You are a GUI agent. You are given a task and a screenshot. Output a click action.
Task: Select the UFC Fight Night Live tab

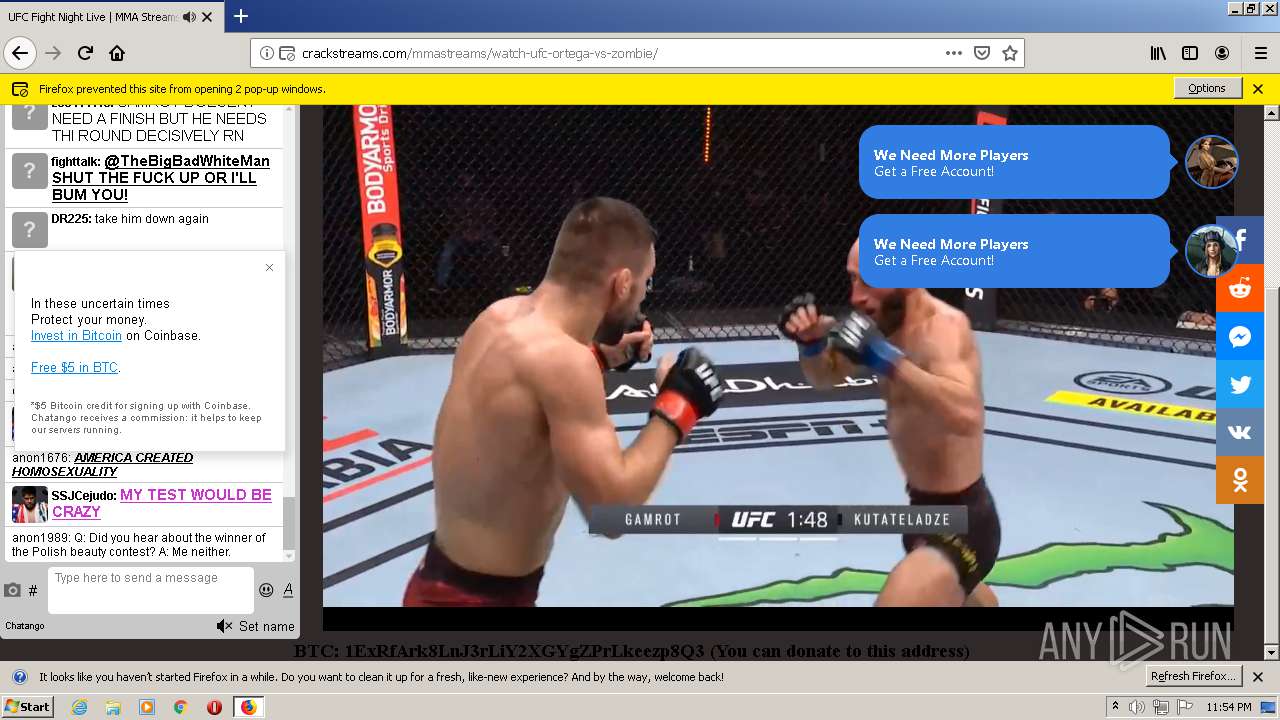pyautogui.click(x=108, y=17)
